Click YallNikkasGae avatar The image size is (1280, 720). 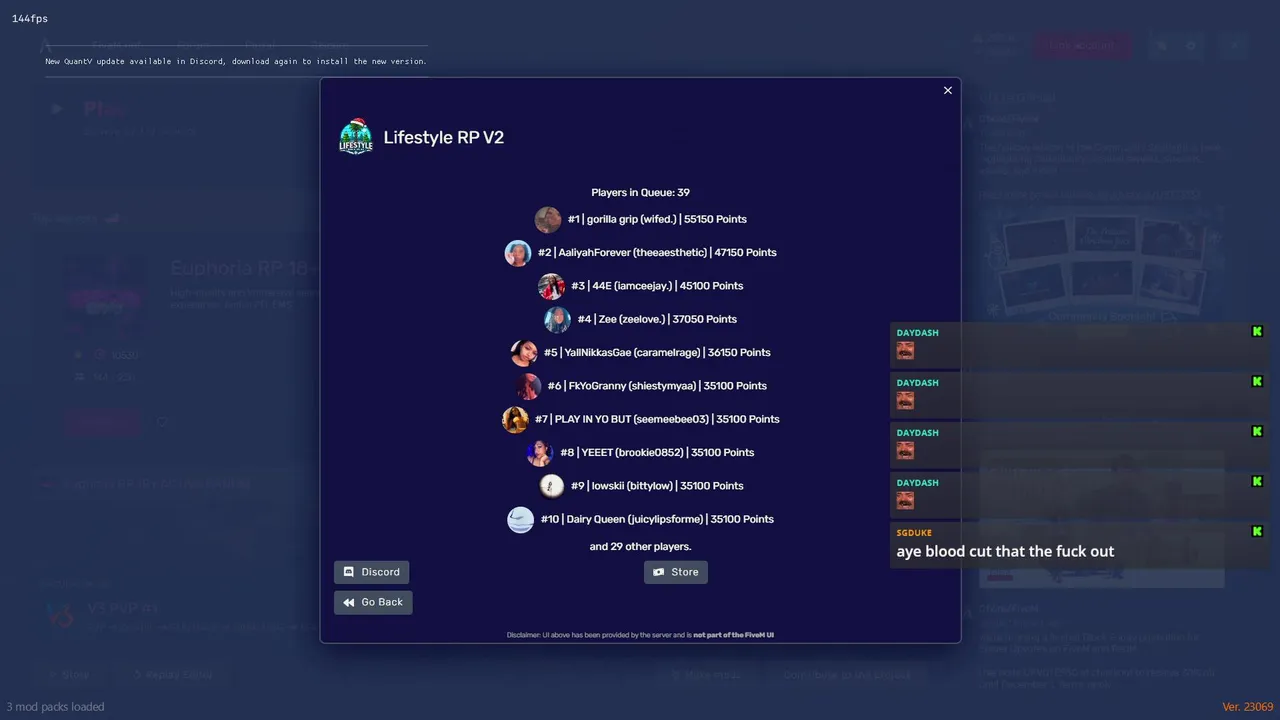coord(524,352)
